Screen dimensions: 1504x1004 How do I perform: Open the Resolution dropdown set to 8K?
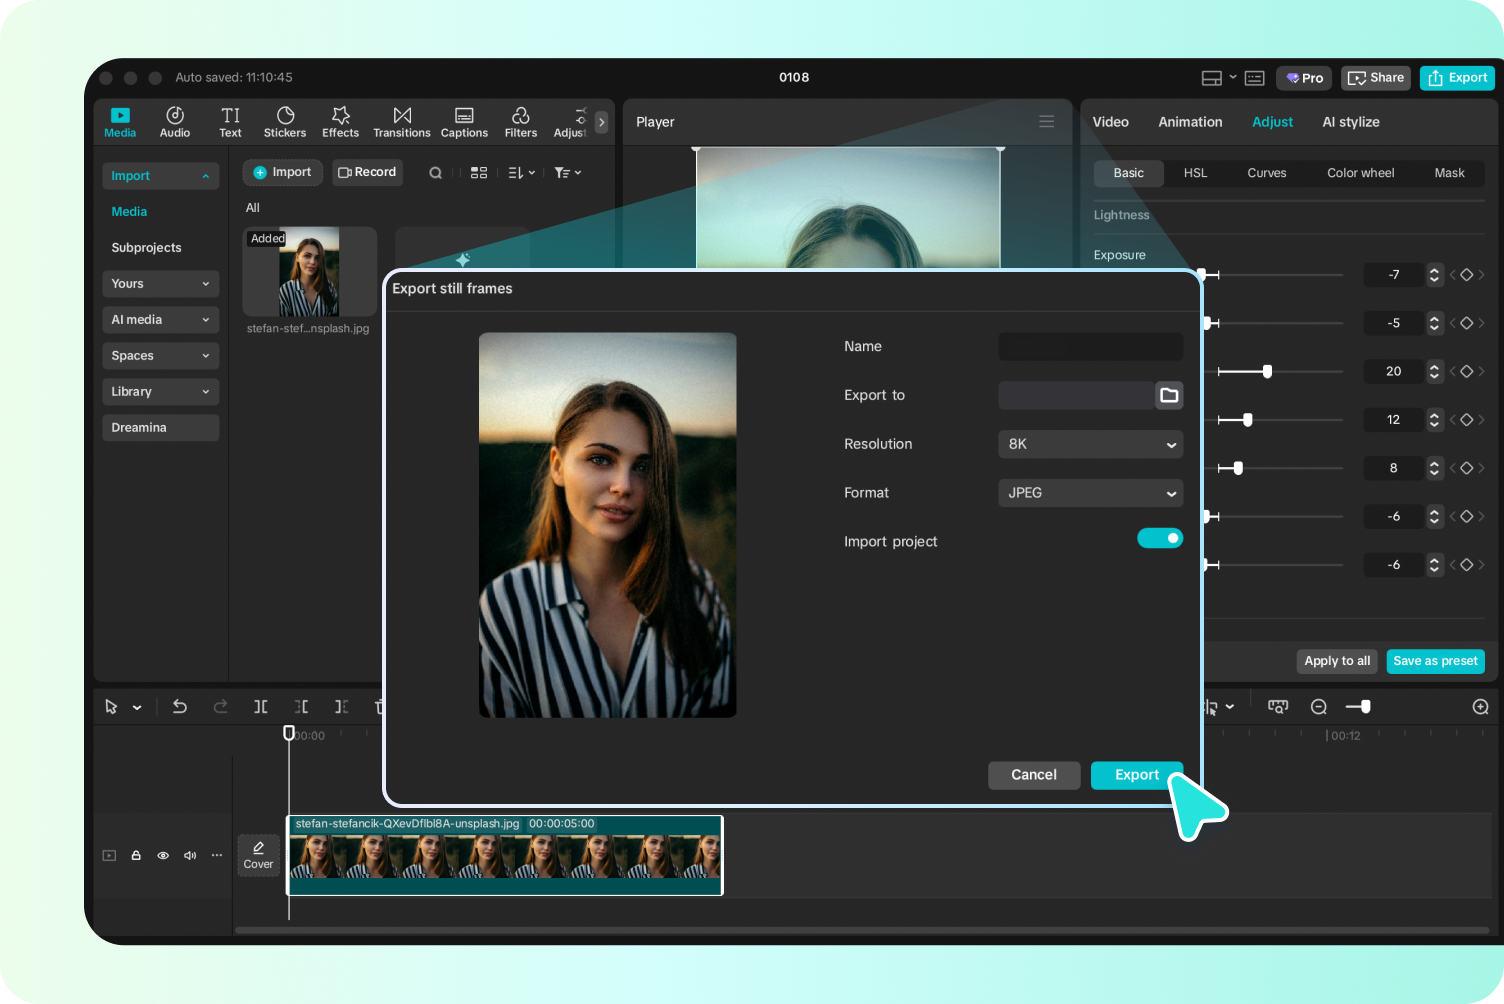click(x=1090, y=444)
